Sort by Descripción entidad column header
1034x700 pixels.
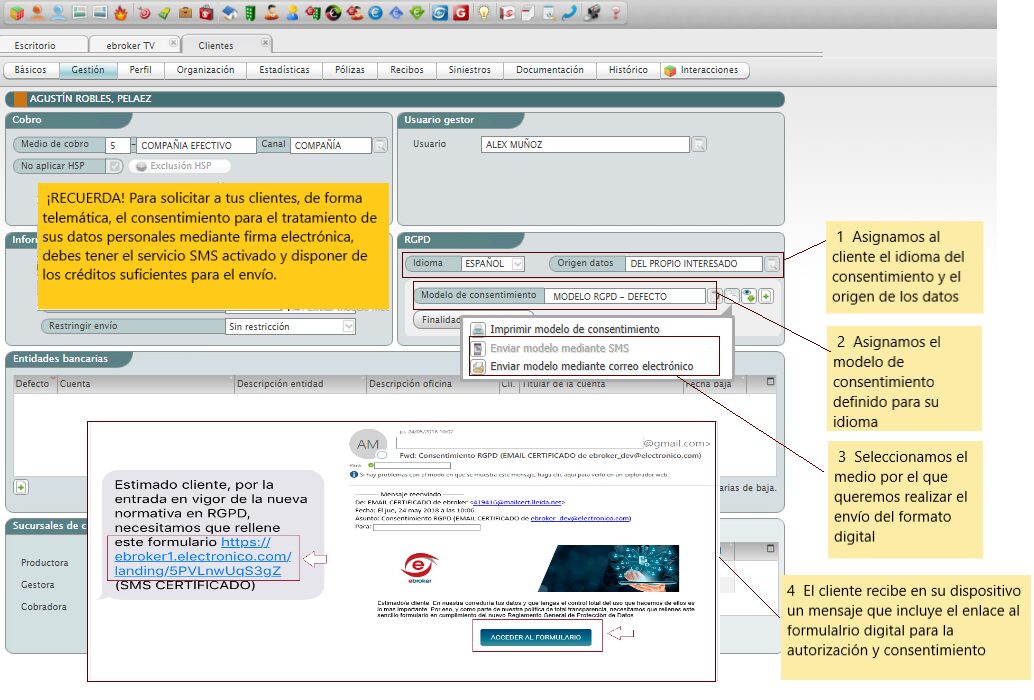[300, 384]
